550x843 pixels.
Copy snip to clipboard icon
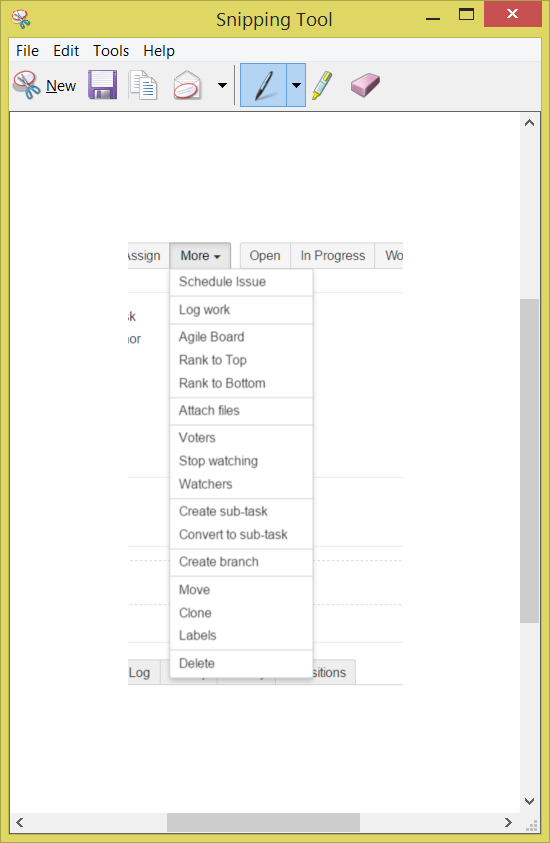pos(144,85)
